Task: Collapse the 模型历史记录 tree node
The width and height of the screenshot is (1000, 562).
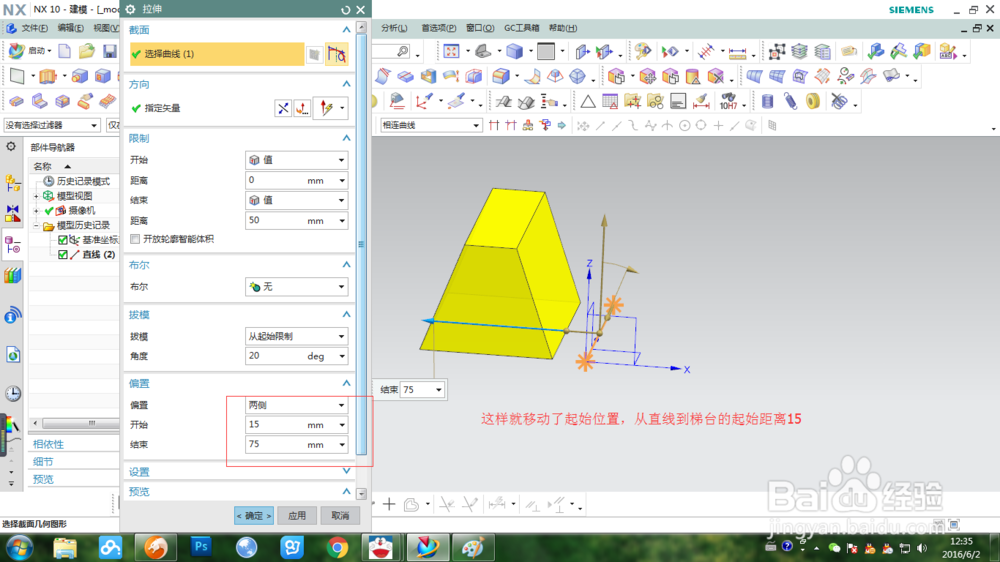Action: [36, 225]
